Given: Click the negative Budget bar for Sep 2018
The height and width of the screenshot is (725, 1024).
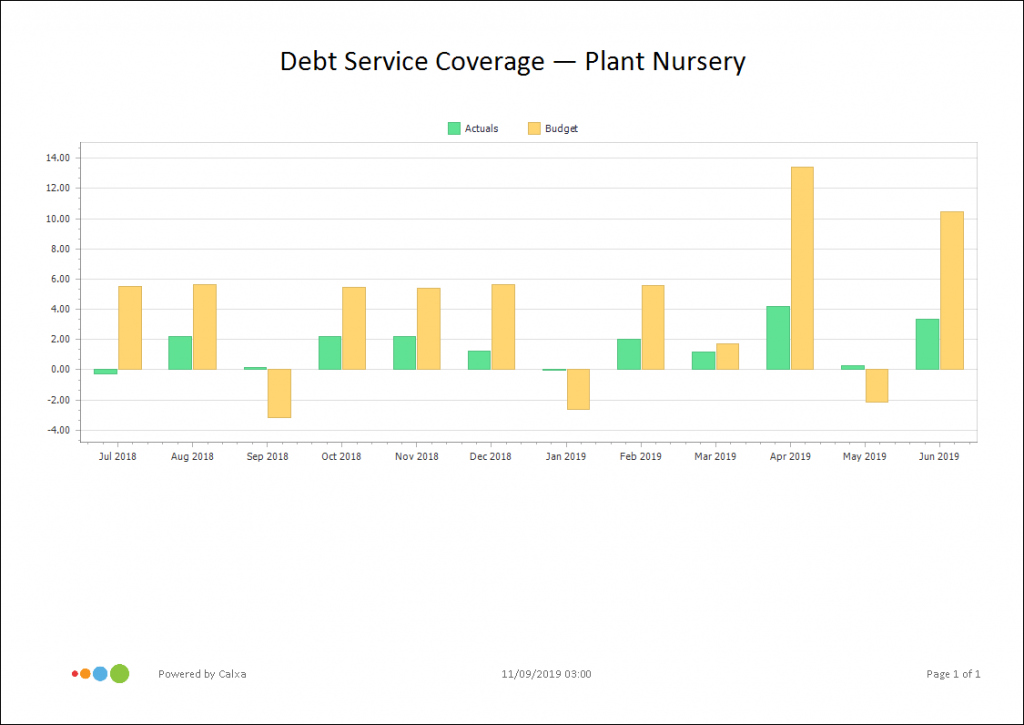Looking at the screenshot, I should [x=279, y=393].
